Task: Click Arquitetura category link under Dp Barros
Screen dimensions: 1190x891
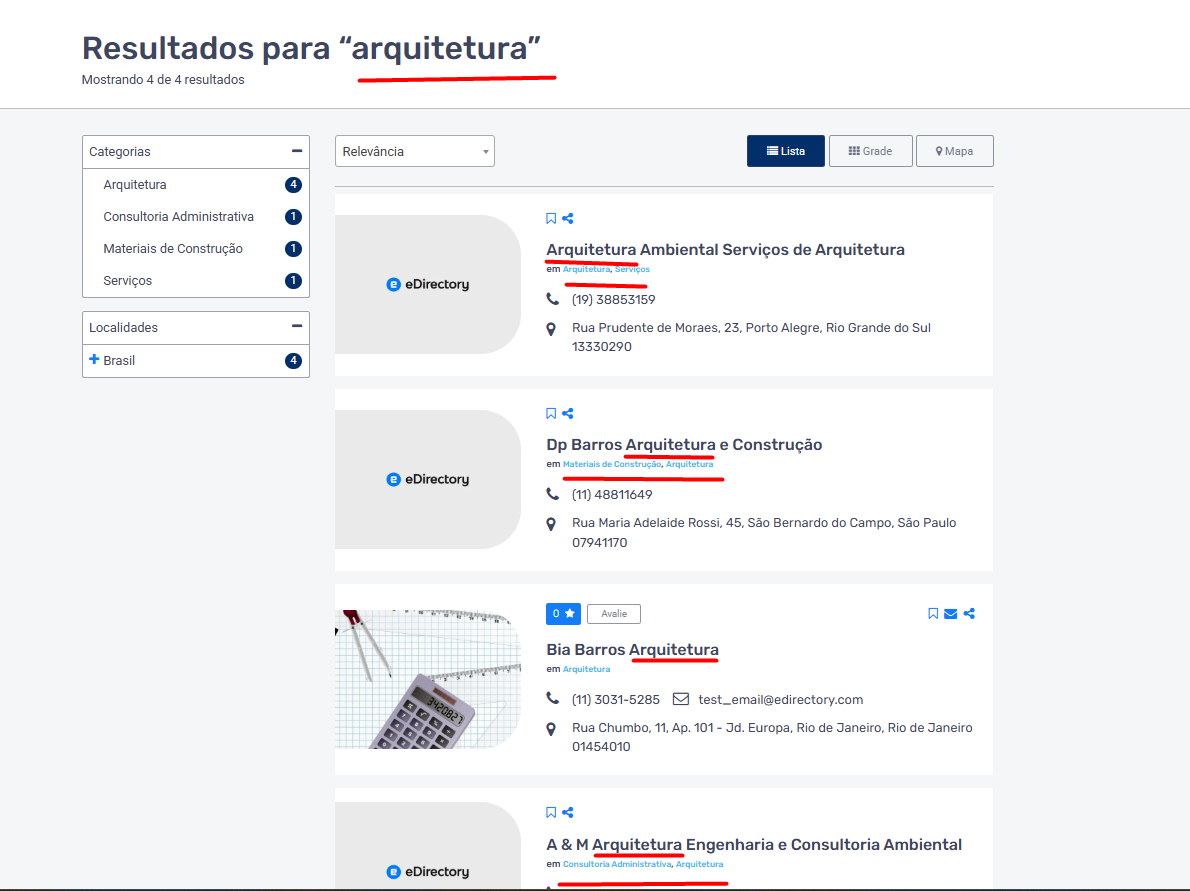Action: click(689, 464)
